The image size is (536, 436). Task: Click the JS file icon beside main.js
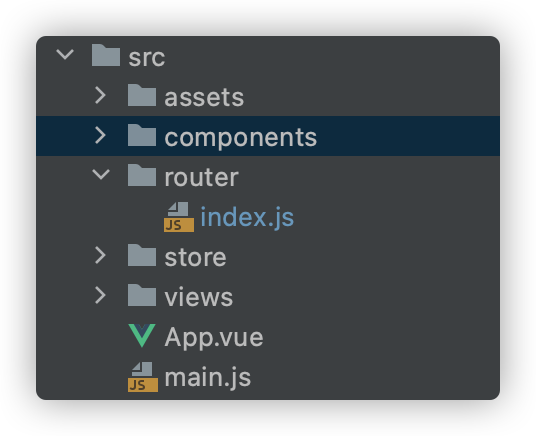(x=143, y=377)
